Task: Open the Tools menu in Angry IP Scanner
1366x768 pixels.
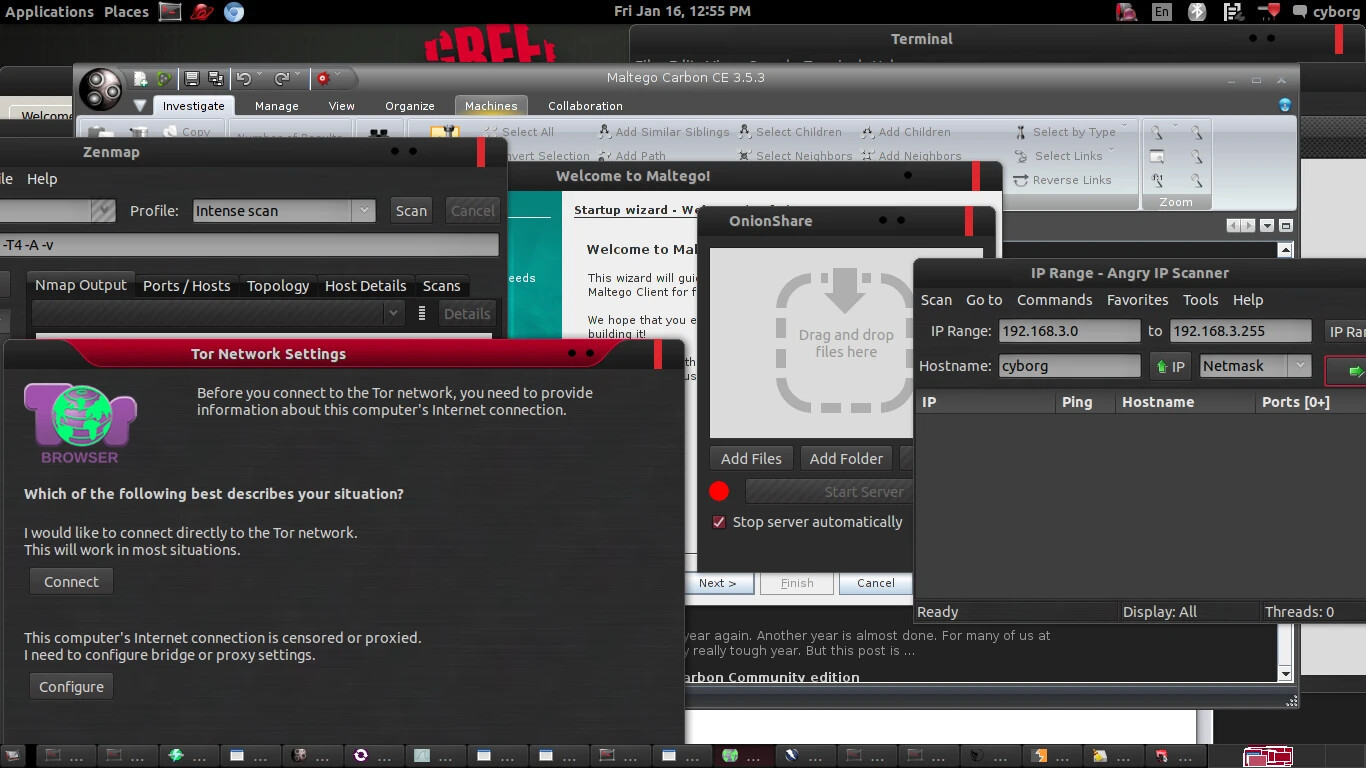Action: (1200, 300)
